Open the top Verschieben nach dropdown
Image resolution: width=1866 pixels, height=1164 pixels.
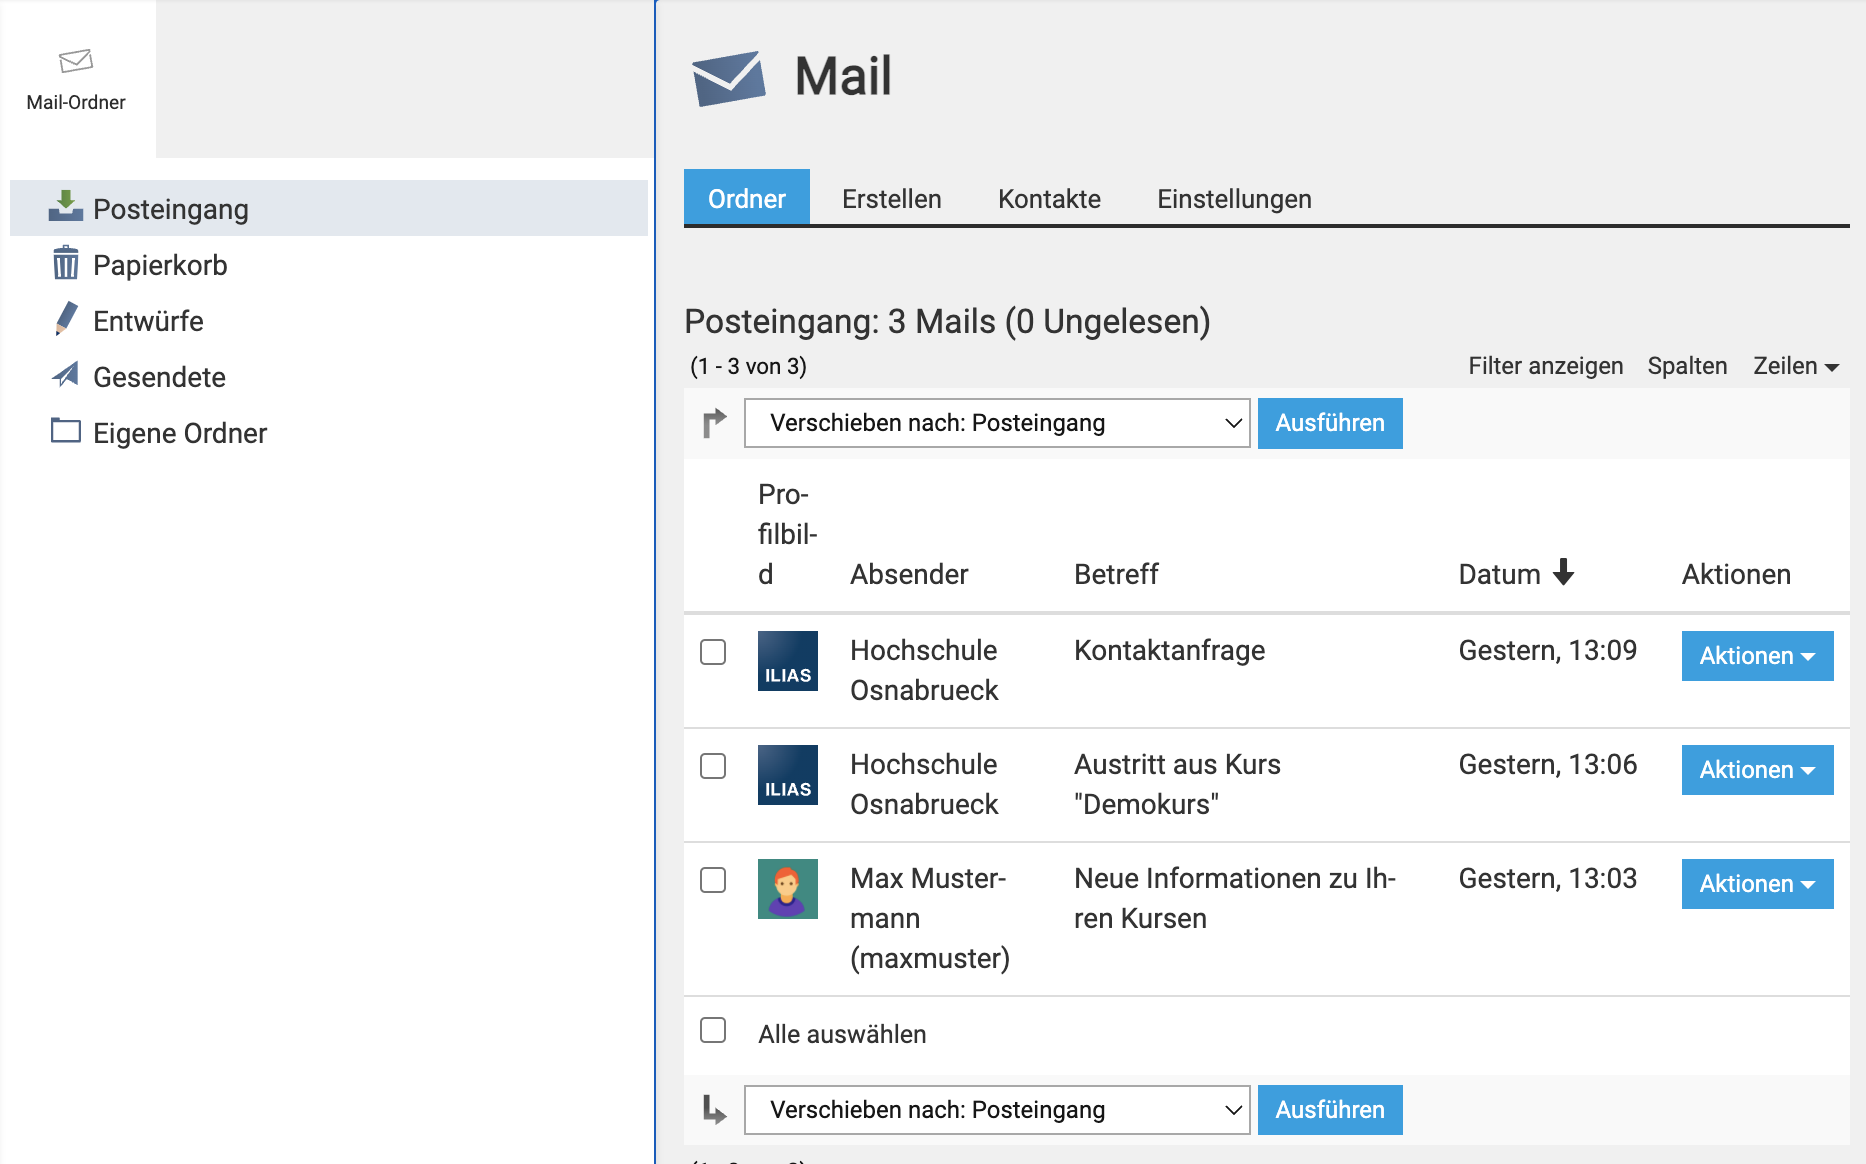tap(997, 423)
